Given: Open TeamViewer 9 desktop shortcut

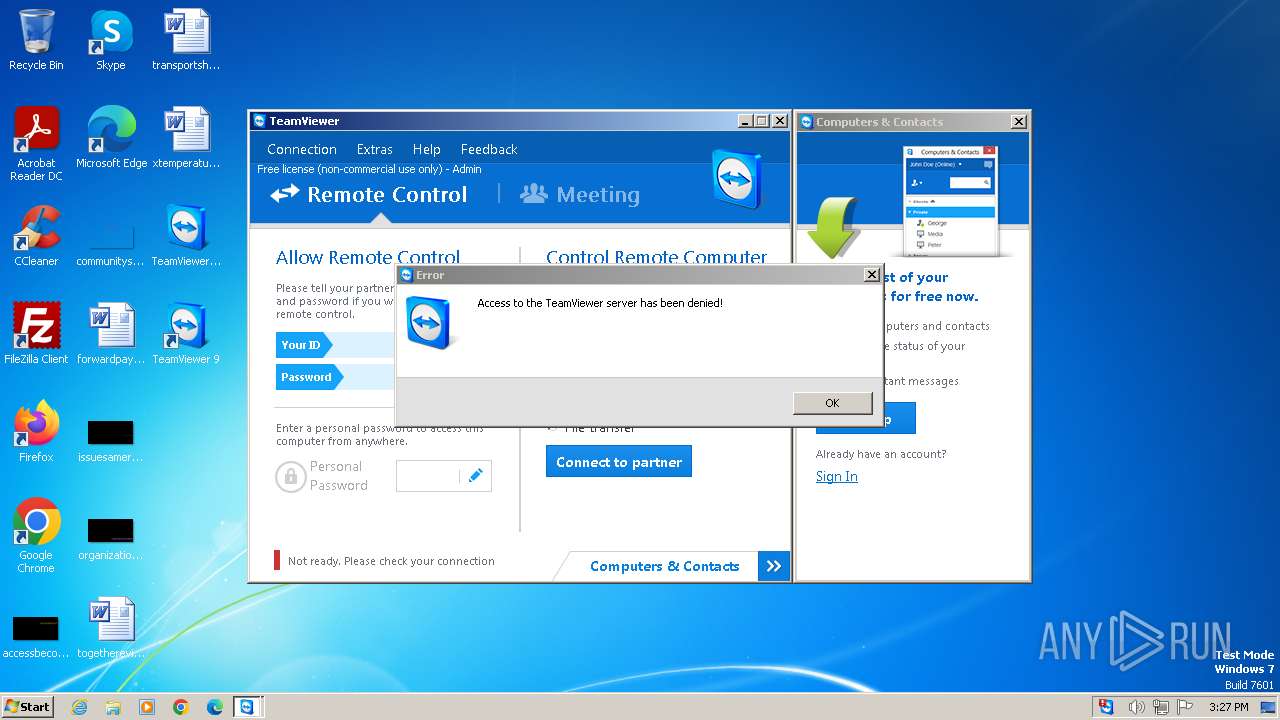Looking at the screenshot, I should click(186, 335).
